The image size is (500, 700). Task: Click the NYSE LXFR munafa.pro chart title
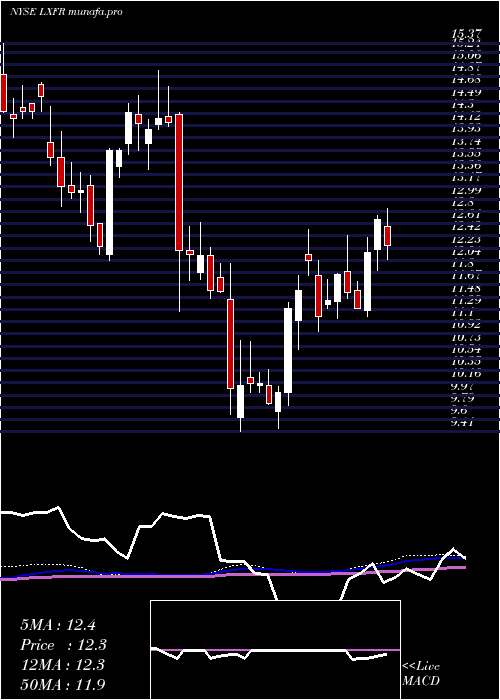pos(66,12)
